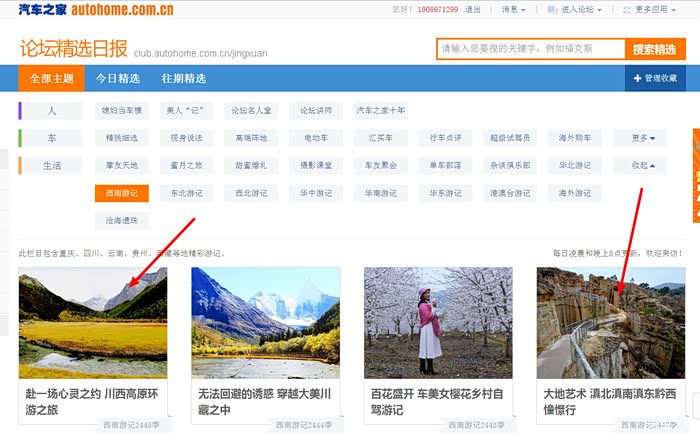Viewport: 700px width, 435px height.
Task: Select the 生活 category label
Action: pyautogui.click(x=51, y=166)
